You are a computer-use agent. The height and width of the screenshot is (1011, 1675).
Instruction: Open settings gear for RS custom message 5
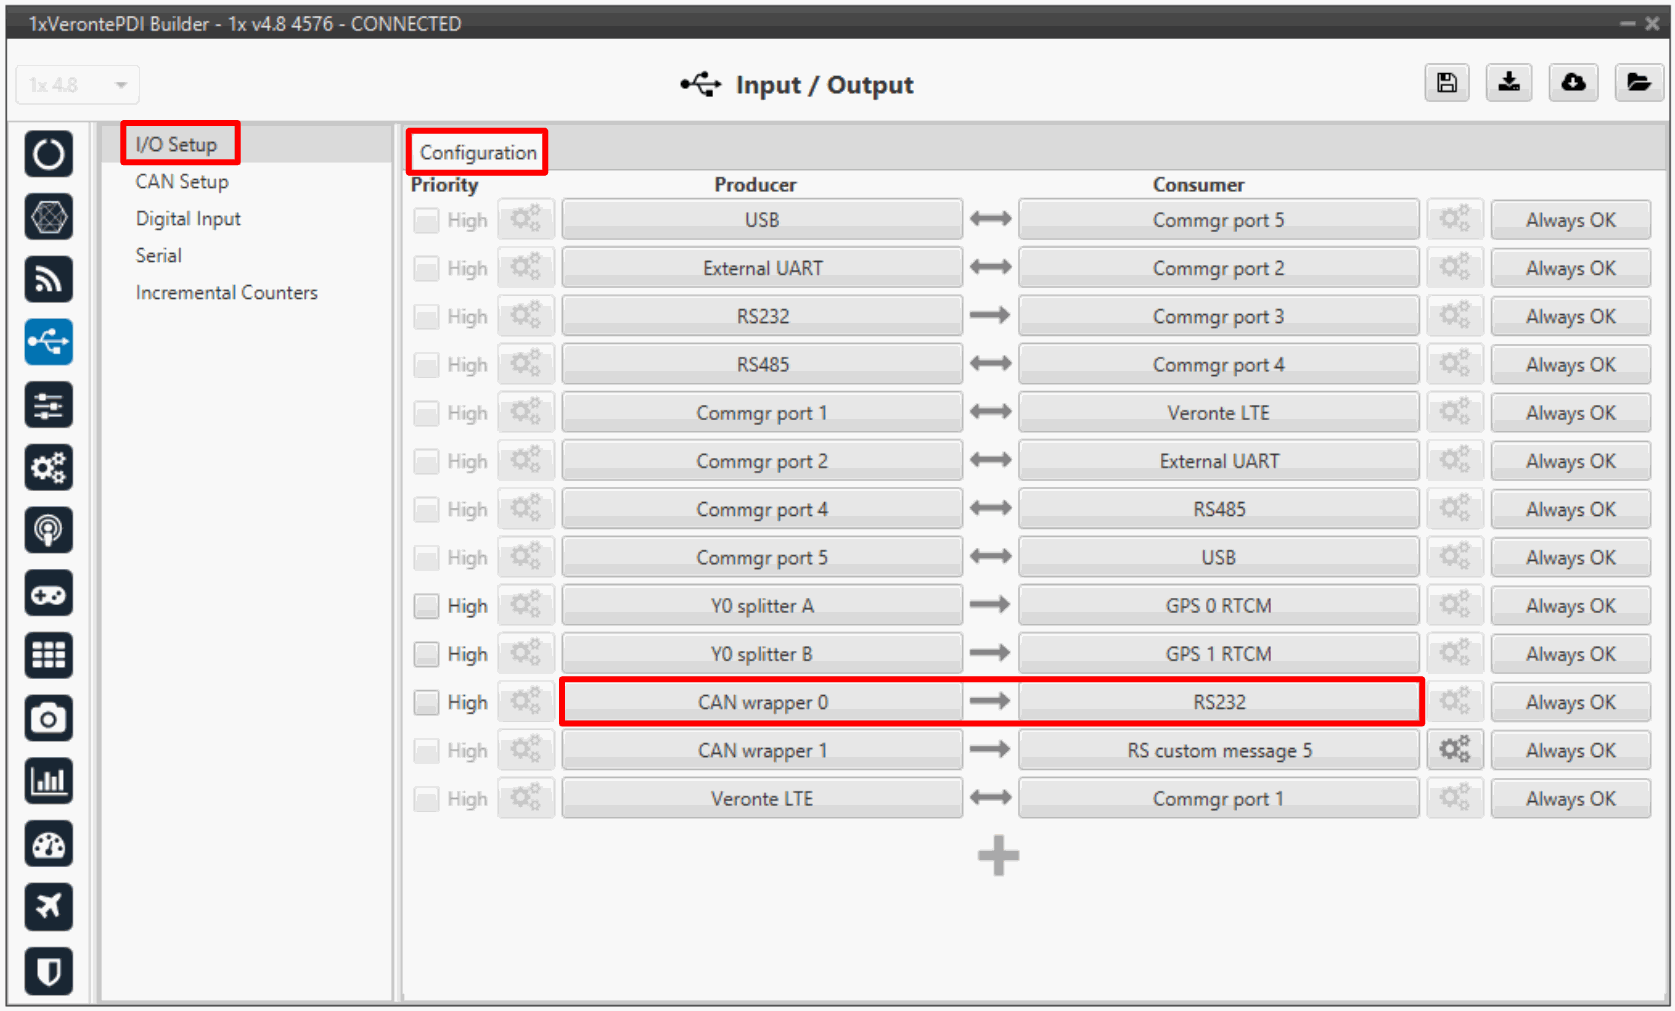pyautogui.click(x=1454, y=749)
